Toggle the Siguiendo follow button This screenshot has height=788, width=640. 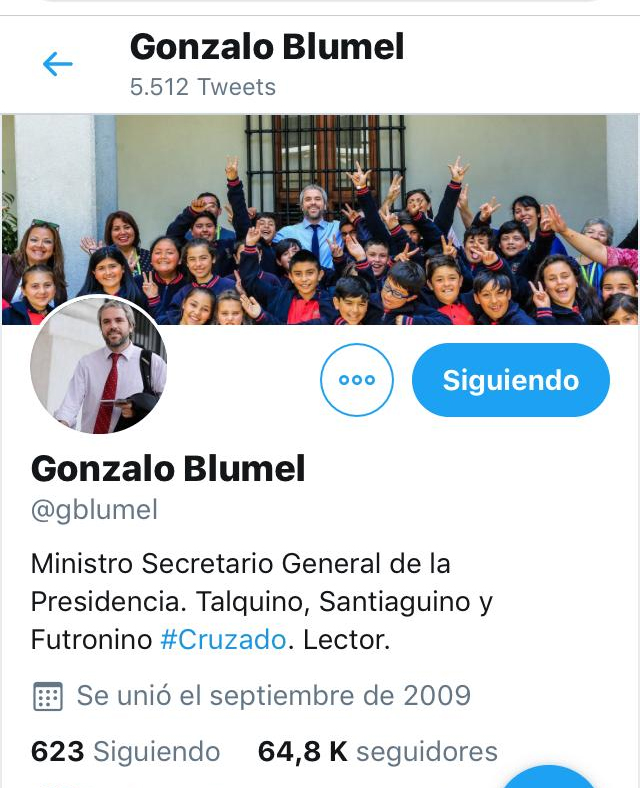pyautogui.click(x=510, y=379)
